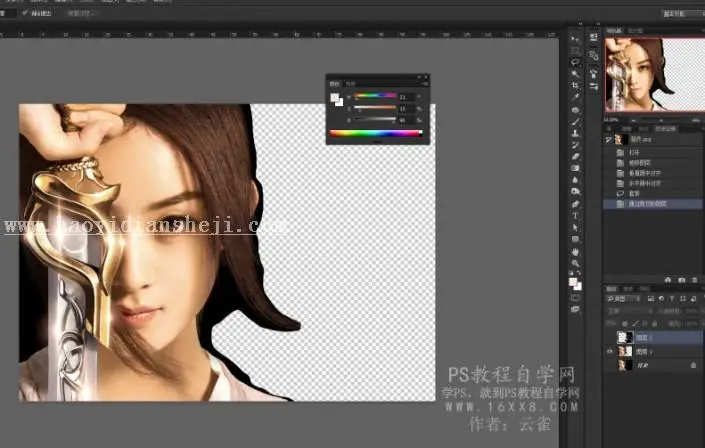This screenshot has height=448, width=705.
Task: Open the workspace switcher dropdown
Action: coord(683,13)
